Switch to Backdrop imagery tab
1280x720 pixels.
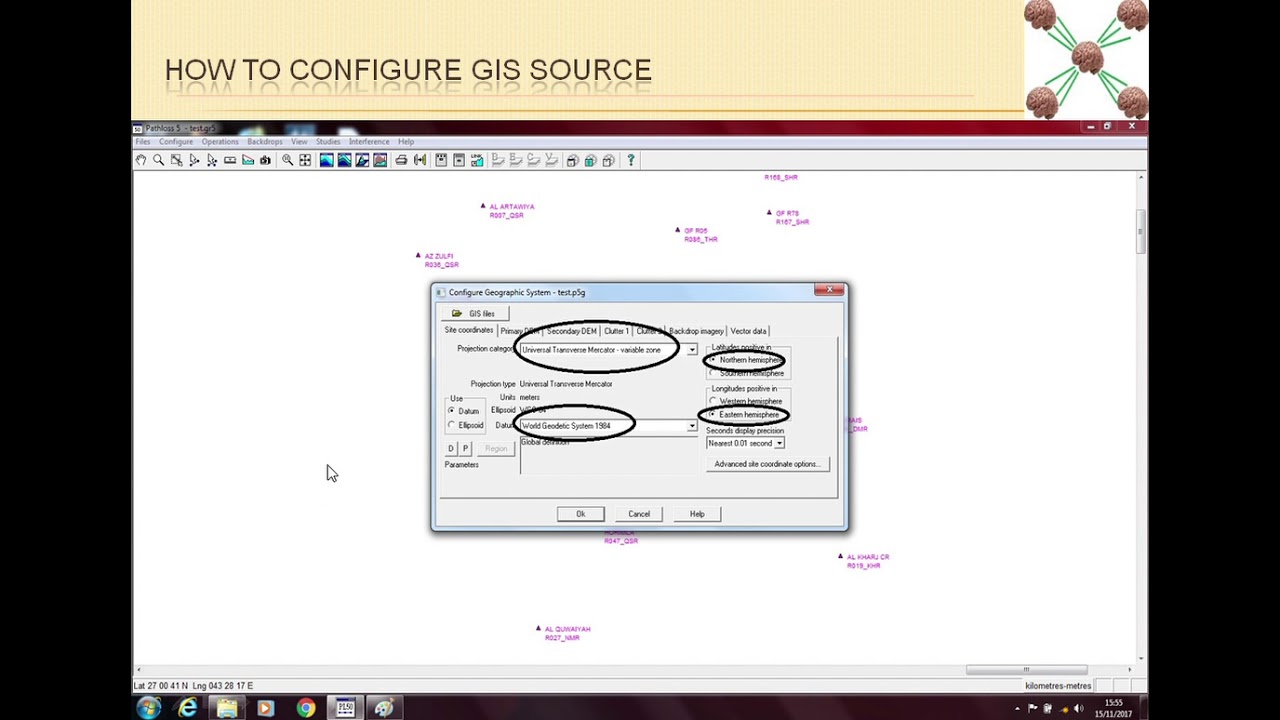pos(696,331)
